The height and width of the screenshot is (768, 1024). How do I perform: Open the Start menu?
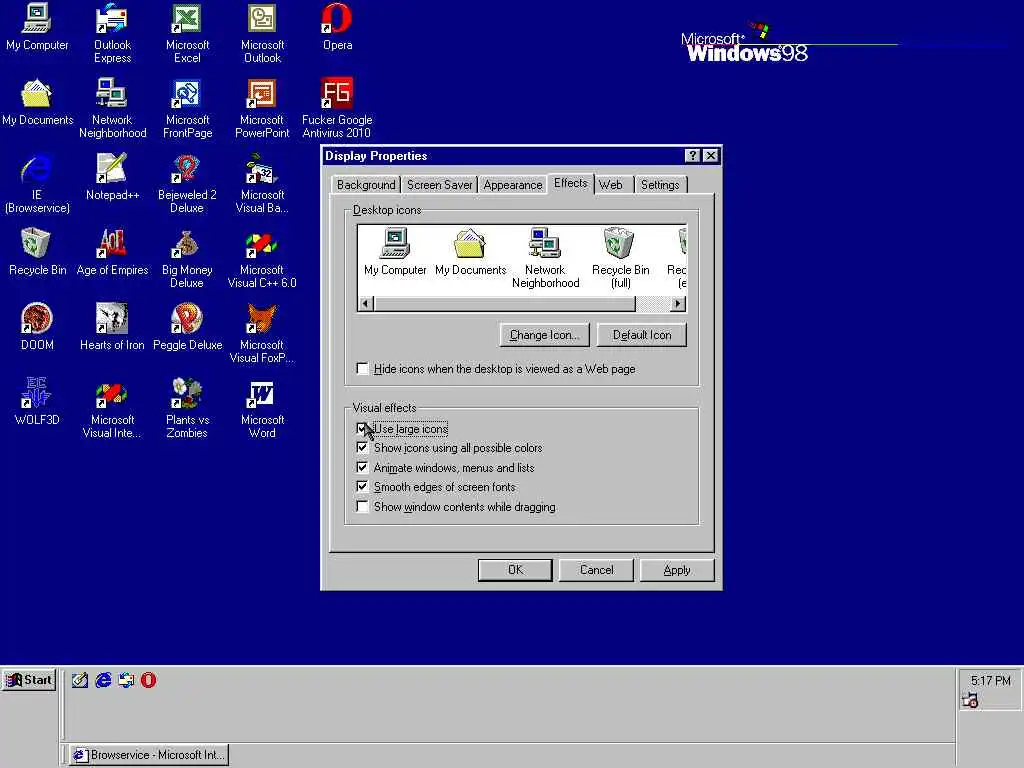click(x=29, y=680)
